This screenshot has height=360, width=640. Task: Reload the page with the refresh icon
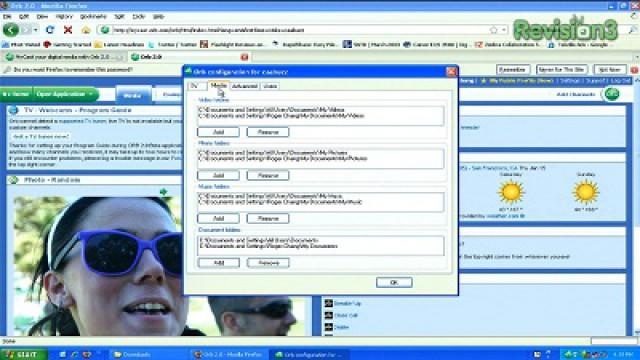coord(50,30)
